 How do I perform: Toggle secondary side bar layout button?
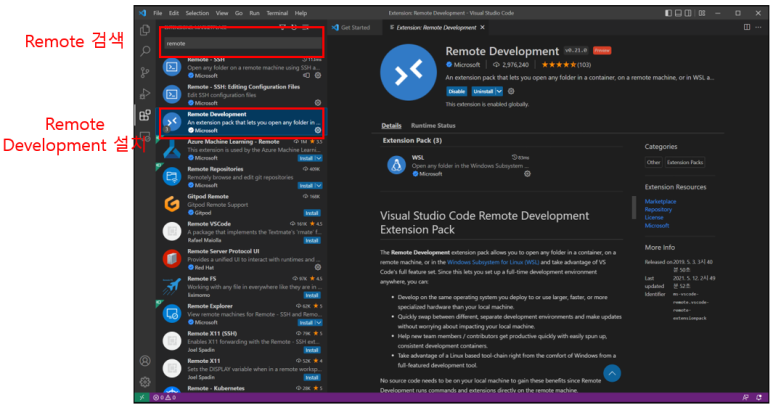[x=688, y=13]
